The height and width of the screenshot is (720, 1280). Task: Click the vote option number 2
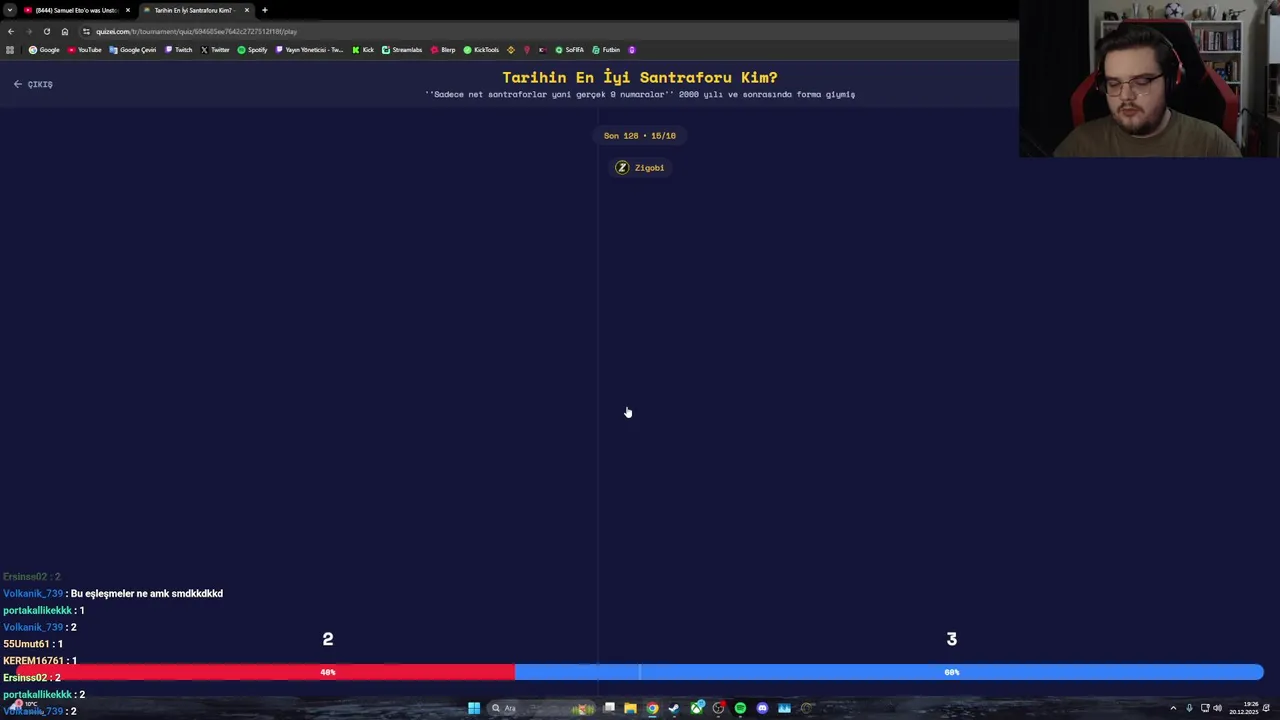[328, 639]
